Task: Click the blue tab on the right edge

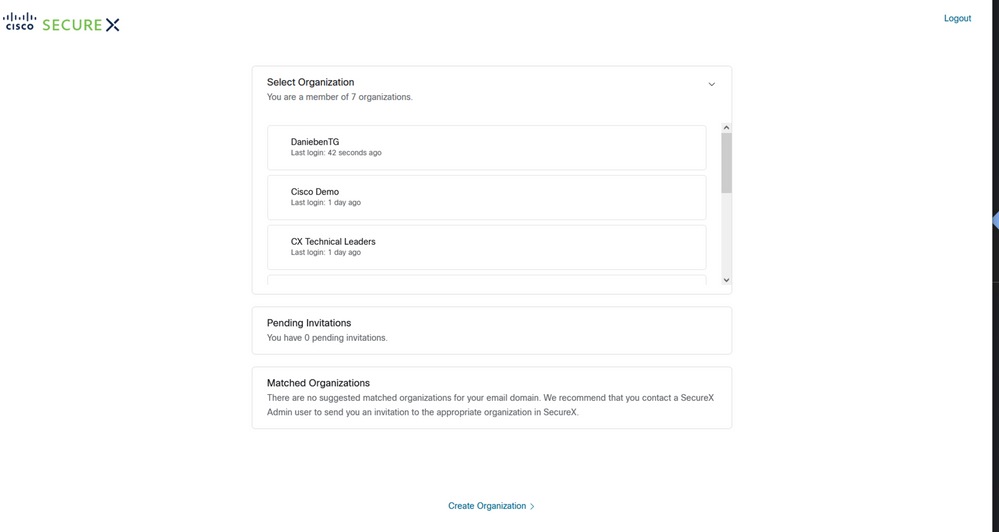Action: [995, 221]
